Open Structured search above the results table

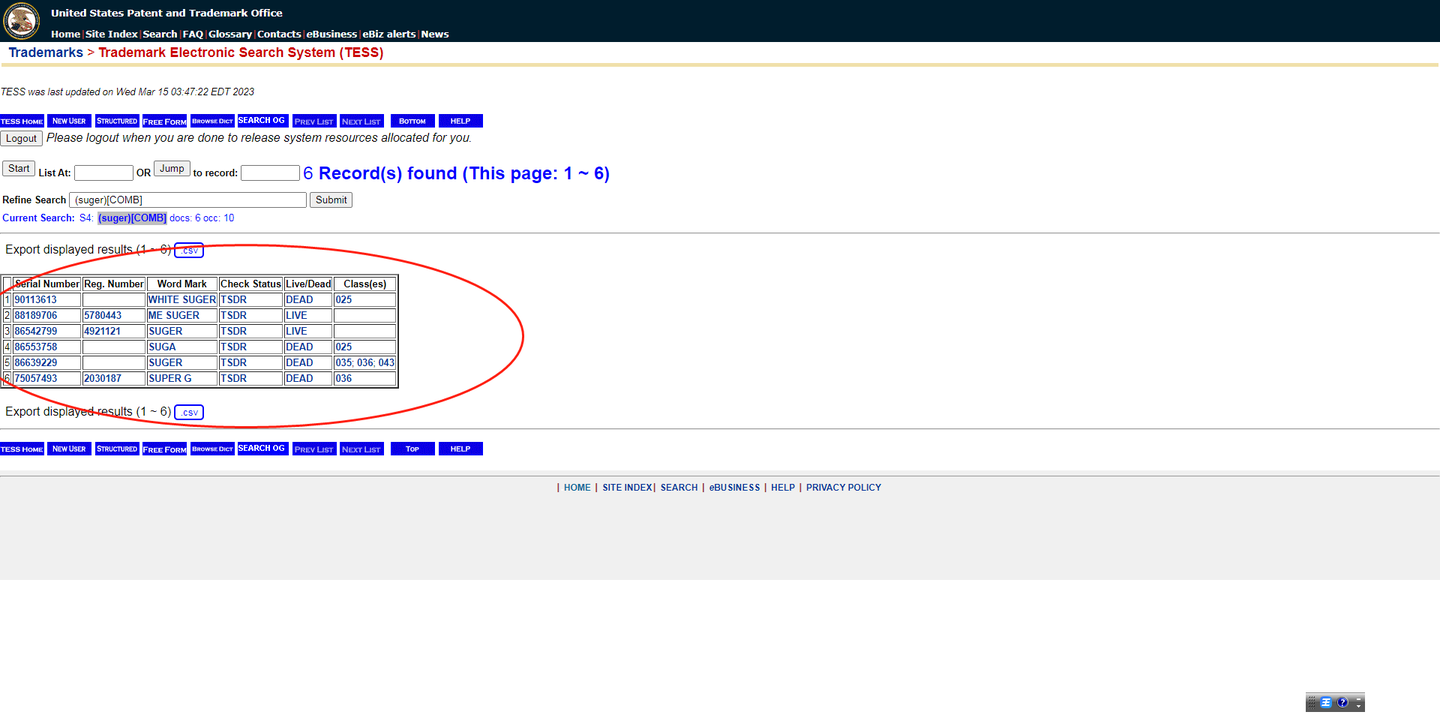117,121
